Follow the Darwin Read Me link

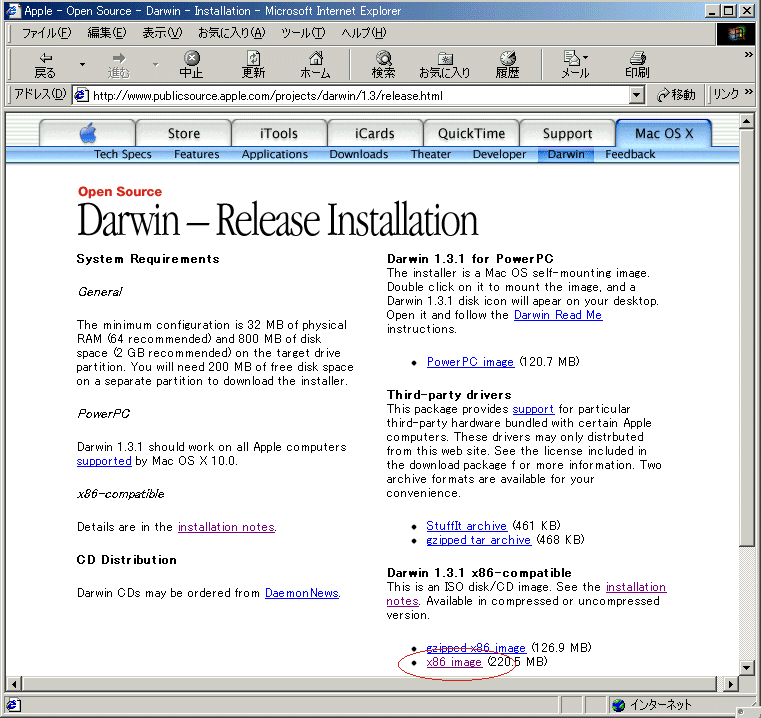click(x=558, y=315)
